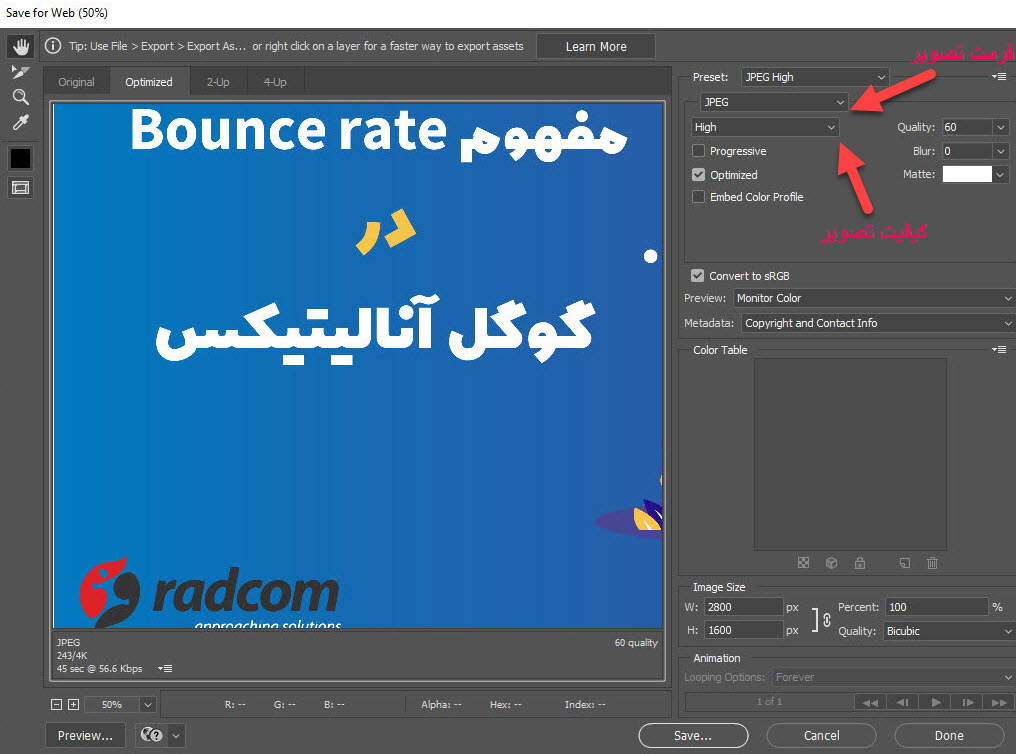The width and height of the screenshot is (1016, 754).
Task: Click the eyedropper color swatch
Action: point(20,156)
